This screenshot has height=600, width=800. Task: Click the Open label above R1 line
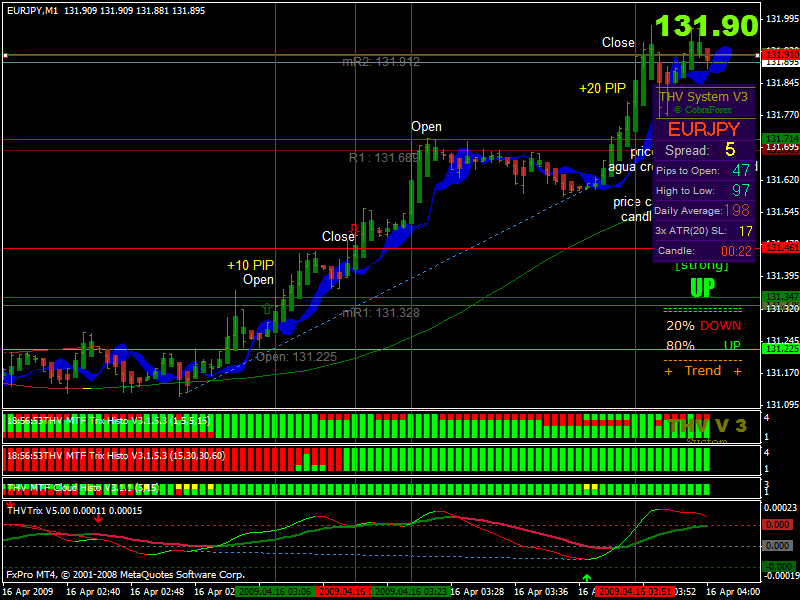point(427,127)
